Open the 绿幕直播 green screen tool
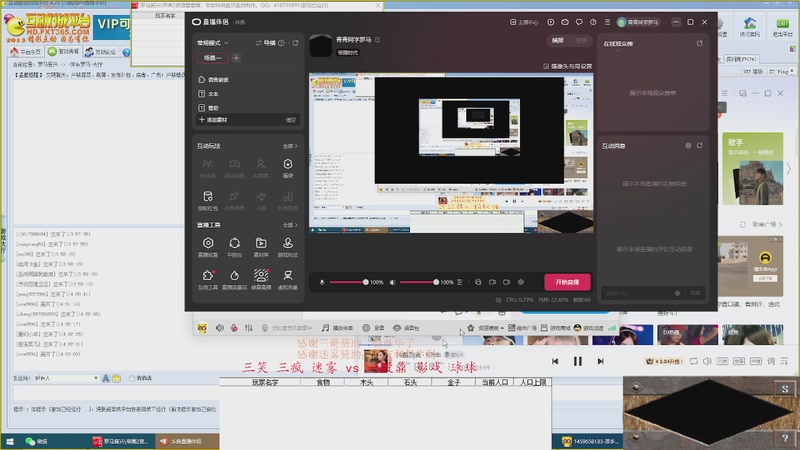The height and width of the screenshot is (450, 800). (261, 280)
